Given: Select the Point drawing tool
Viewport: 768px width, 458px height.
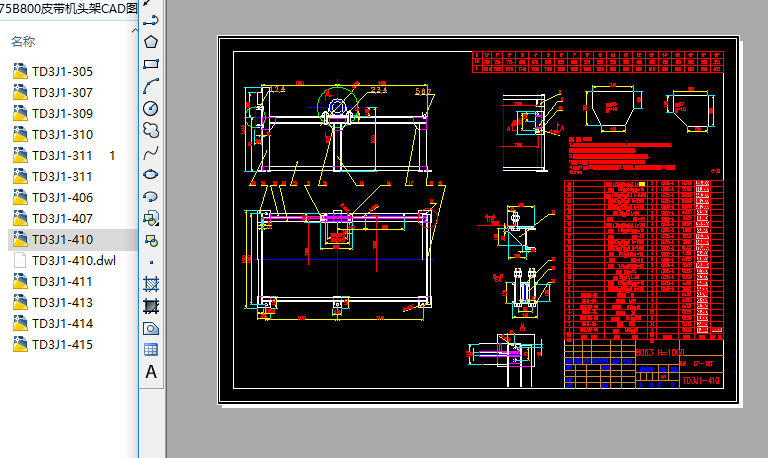Looking at the screenshot, I should pyautogui.click(x=151, y=263).
